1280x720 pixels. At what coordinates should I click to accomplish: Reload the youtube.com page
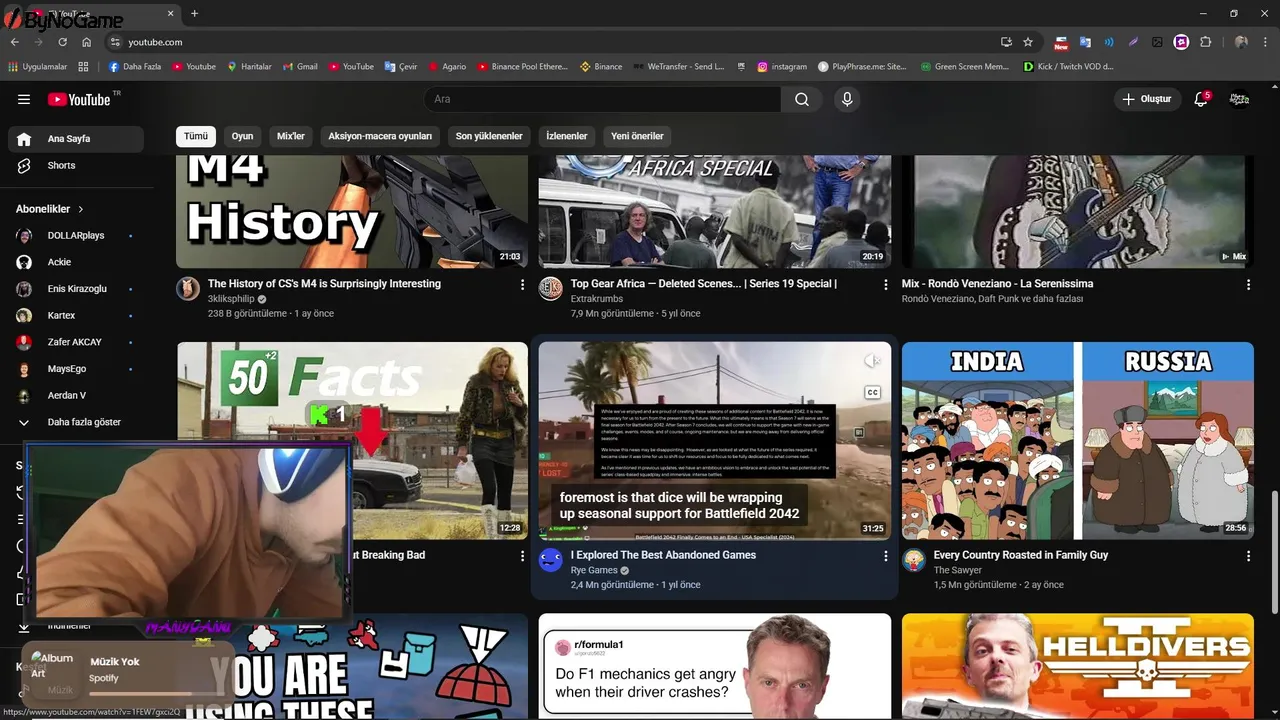(x=62, y=42)
